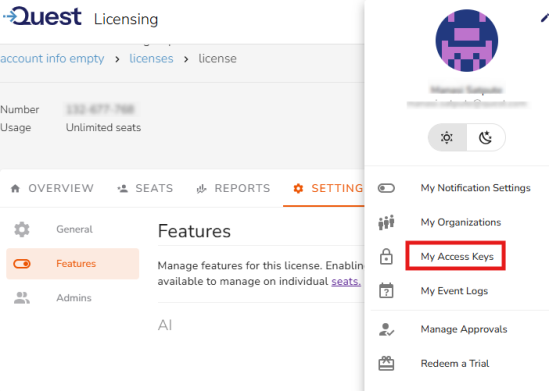Open Manage Approvals
The width and height of the screenshot is (549, 391).
coord(464,329)
